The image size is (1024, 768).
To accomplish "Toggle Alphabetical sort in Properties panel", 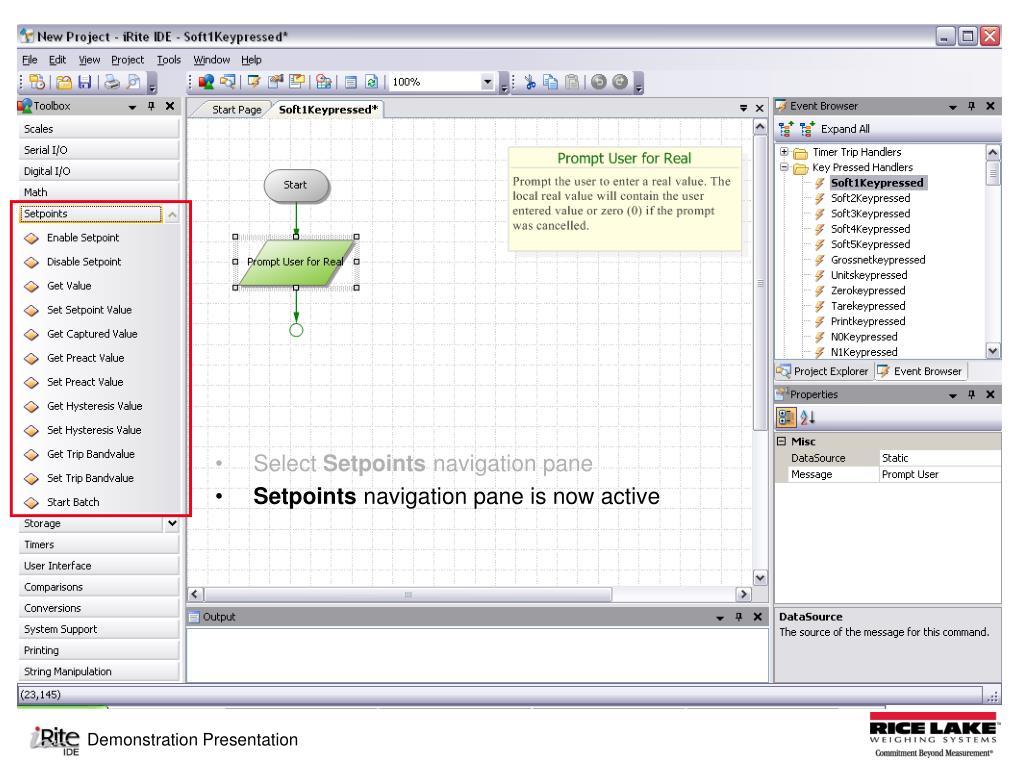I will (808, 417).
